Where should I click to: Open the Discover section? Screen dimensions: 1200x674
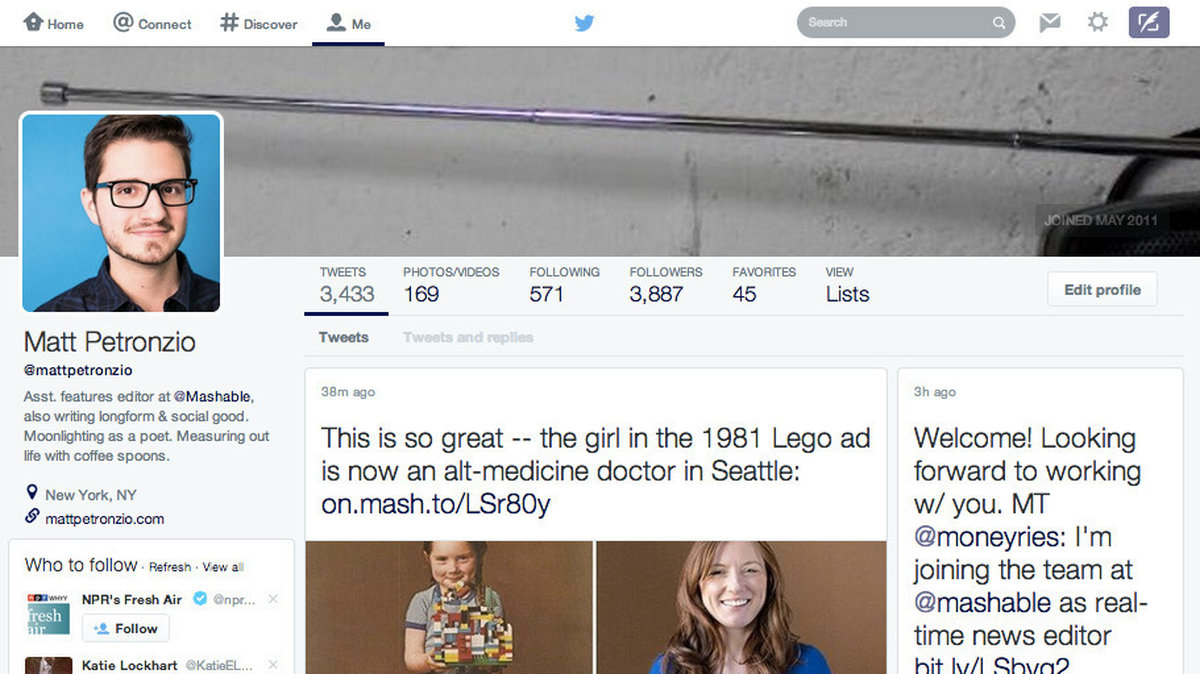coord(259,23)
